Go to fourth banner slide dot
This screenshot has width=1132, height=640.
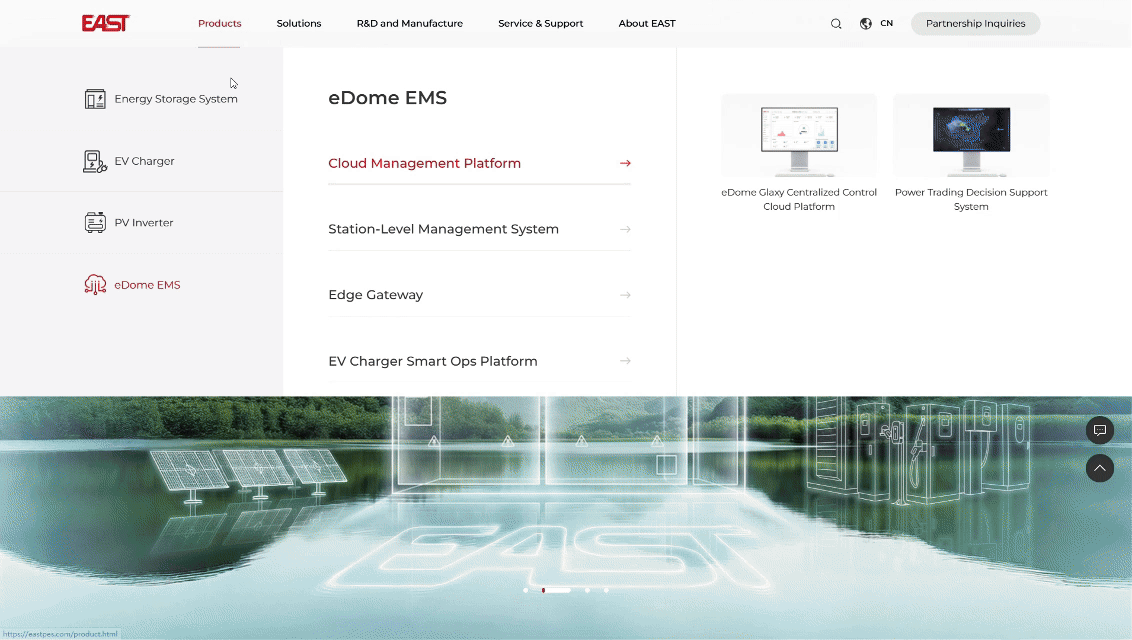606,590
